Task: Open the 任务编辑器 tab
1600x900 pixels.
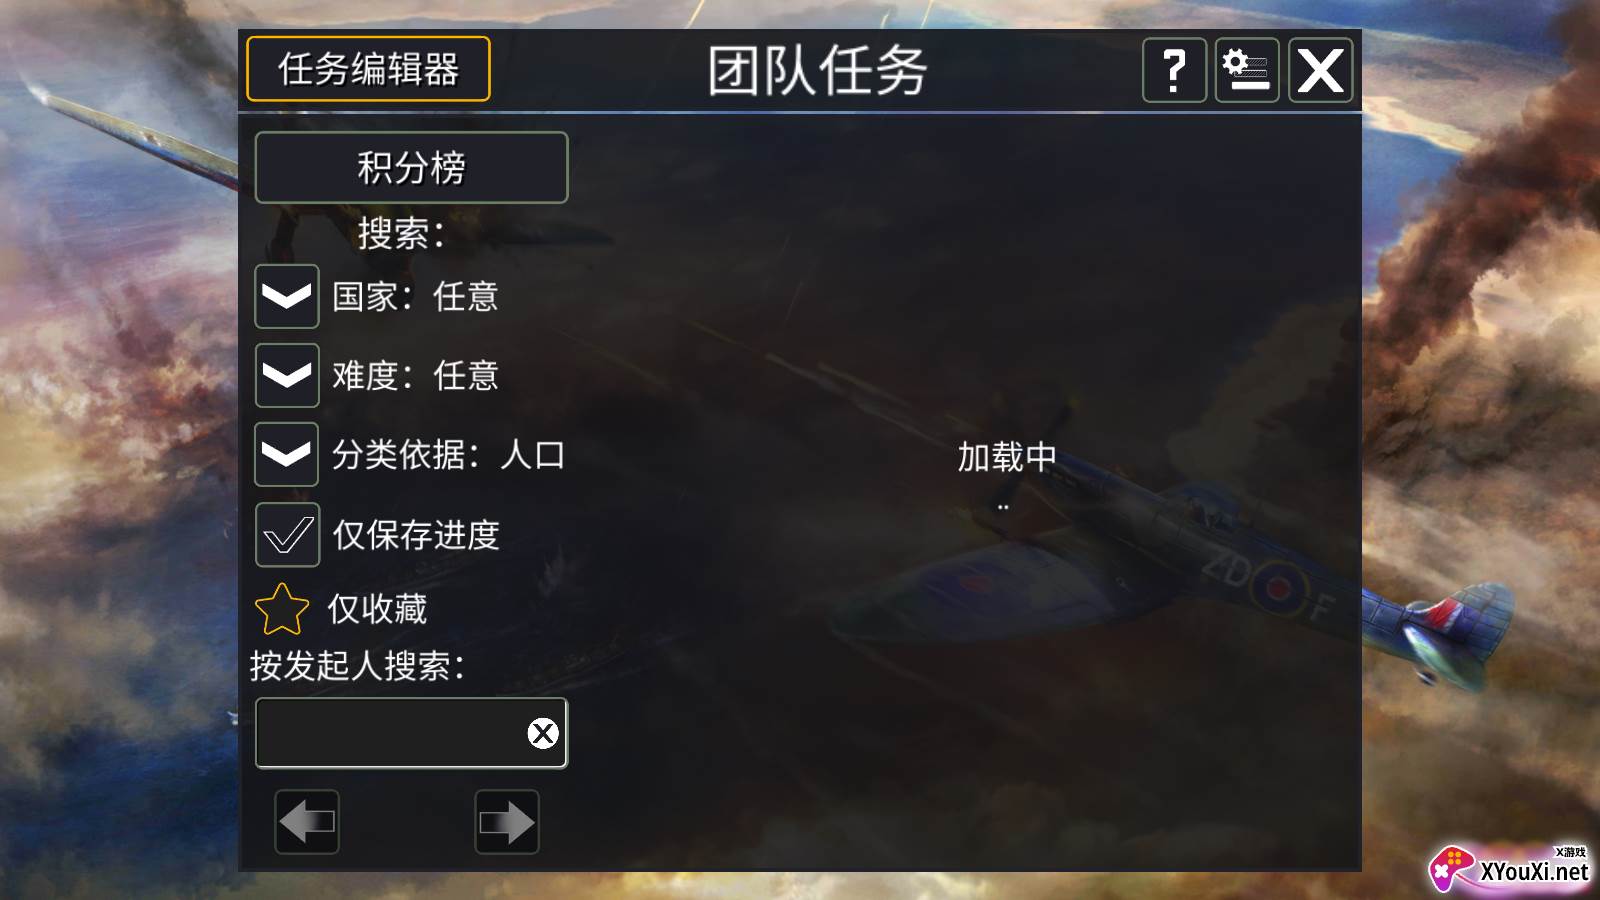Action: (x=368, y=69)
